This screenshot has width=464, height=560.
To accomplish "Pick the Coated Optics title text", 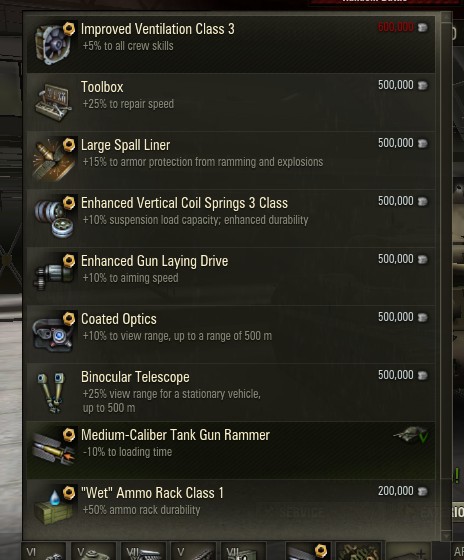I will pyautogui.click(x=119, y=319).
